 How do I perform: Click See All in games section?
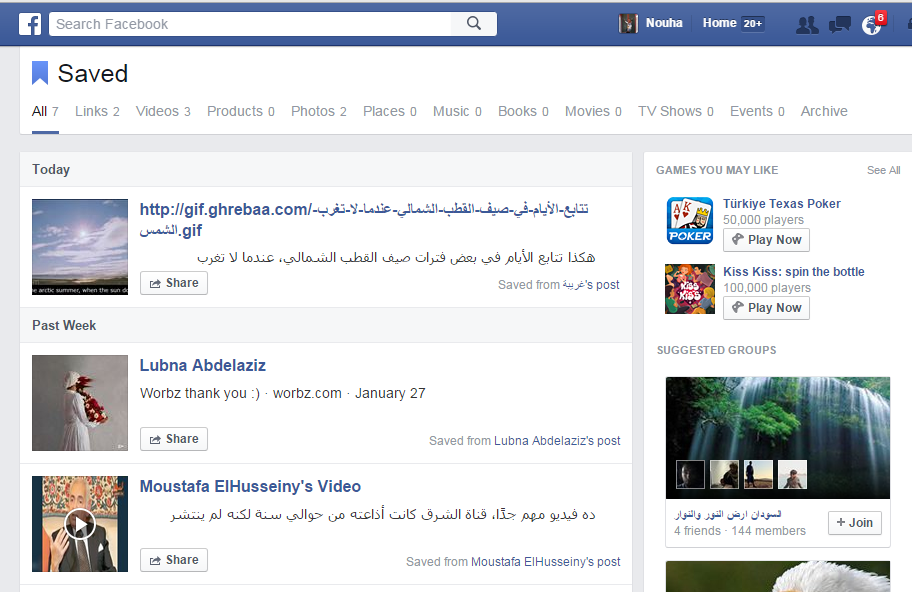click(x=883, y=170)
